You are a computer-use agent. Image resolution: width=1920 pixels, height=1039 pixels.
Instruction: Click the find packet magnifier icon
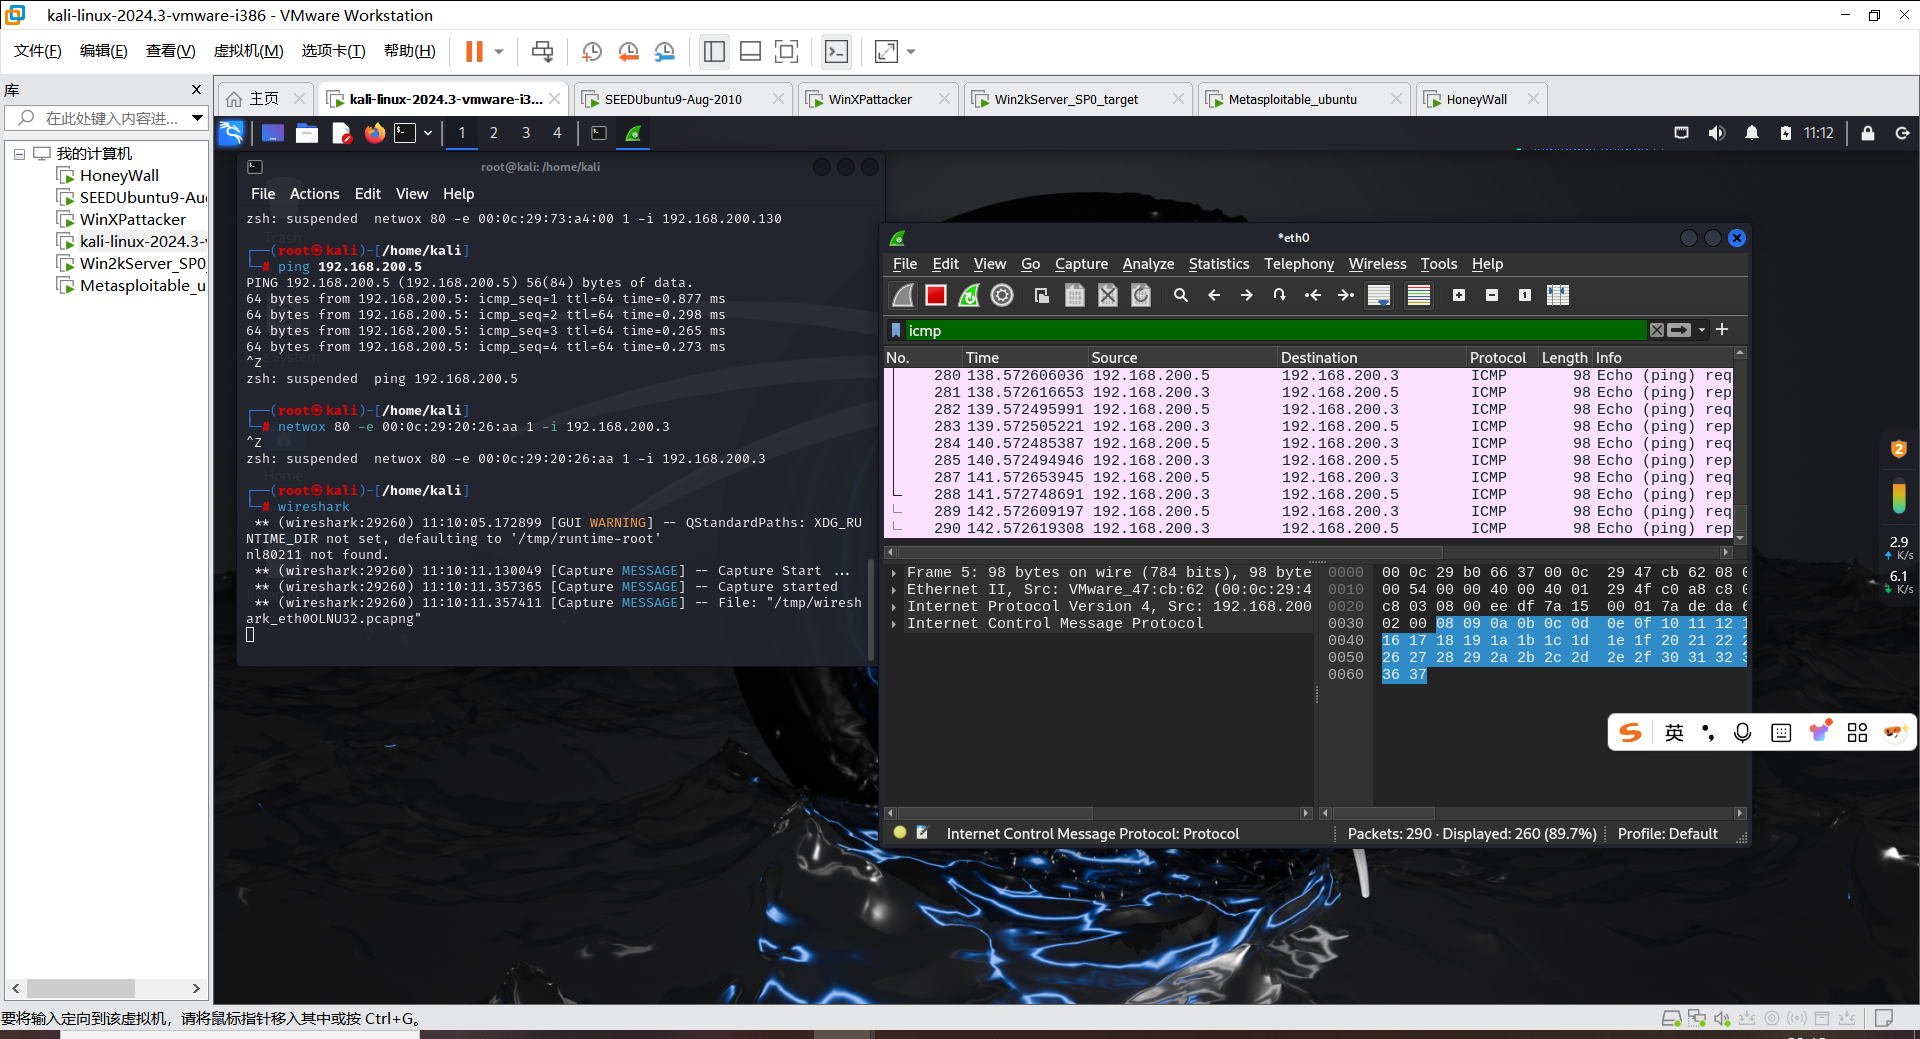pos(1181,295)
